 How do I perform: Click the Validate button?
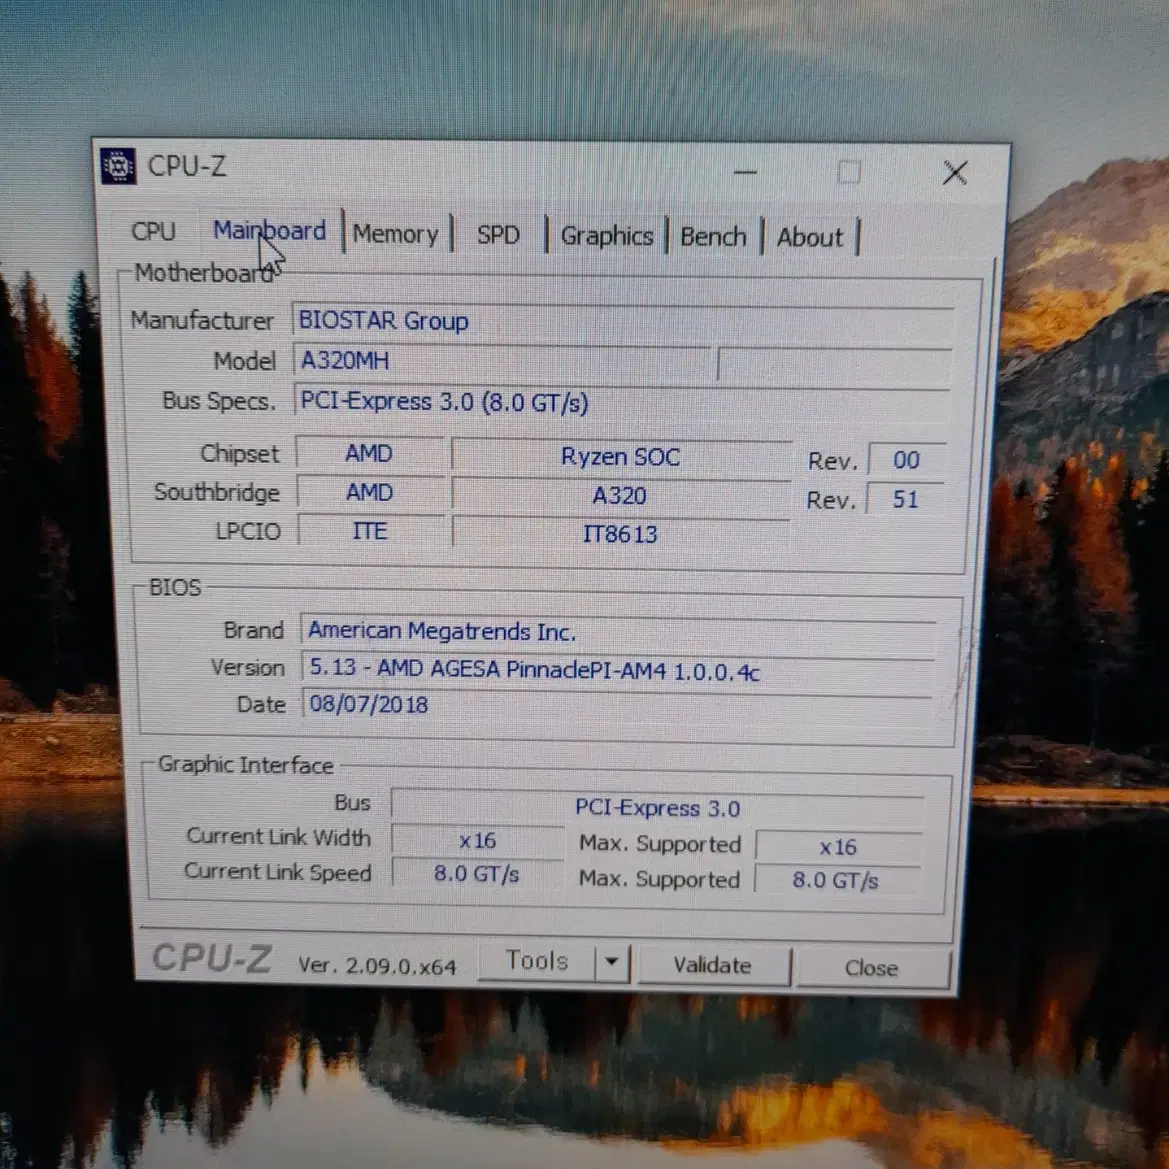[x=713, y=965]
